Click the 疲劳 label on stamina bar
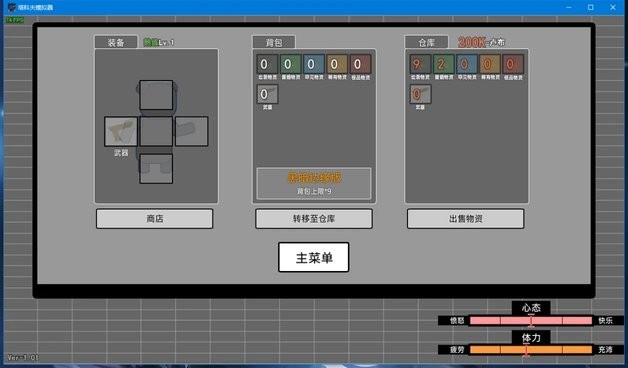The width and height of the screenshot is (628, 368). pyautogui.click(x=457, y=350)
